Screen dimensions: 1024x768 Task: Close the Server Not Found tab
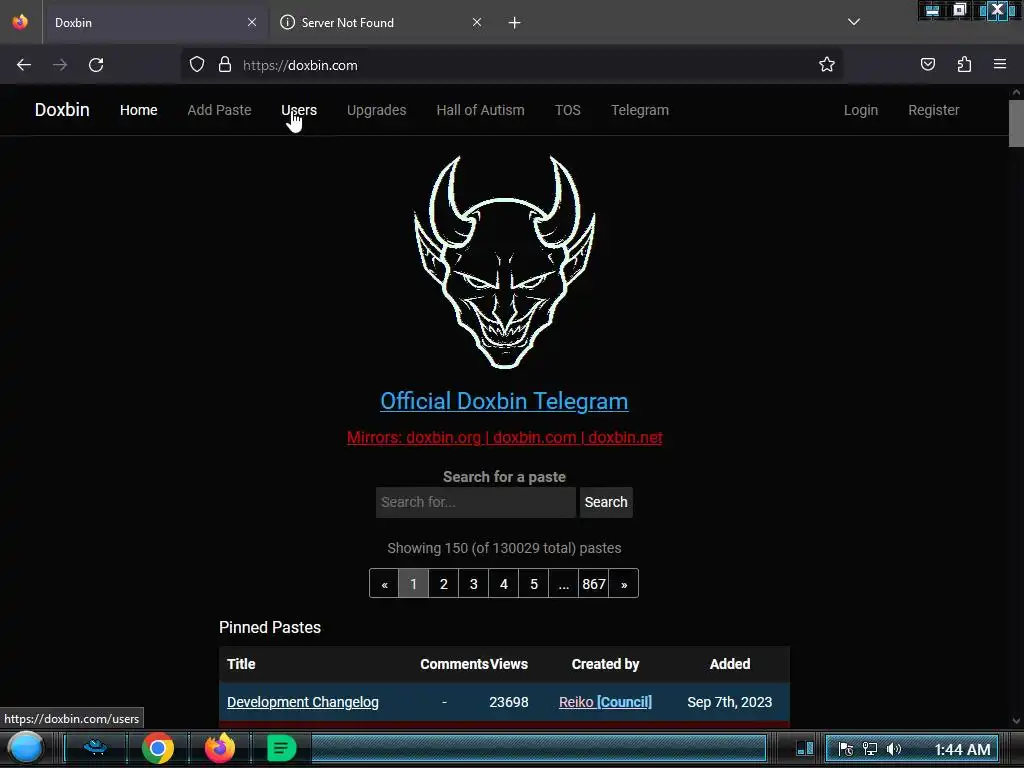[x=477, y=22]
